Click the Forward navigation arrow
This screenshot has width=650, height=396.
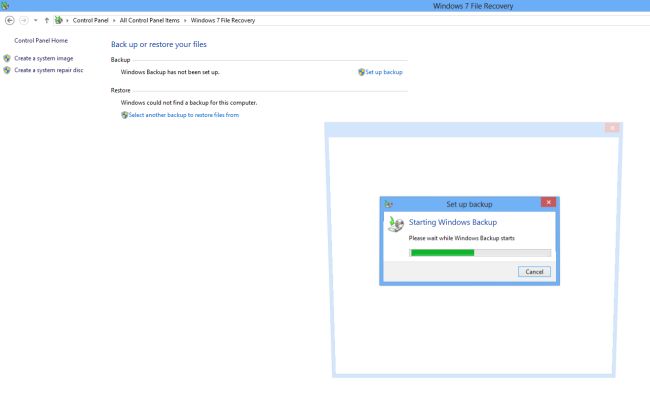click(x=24, y=20)
